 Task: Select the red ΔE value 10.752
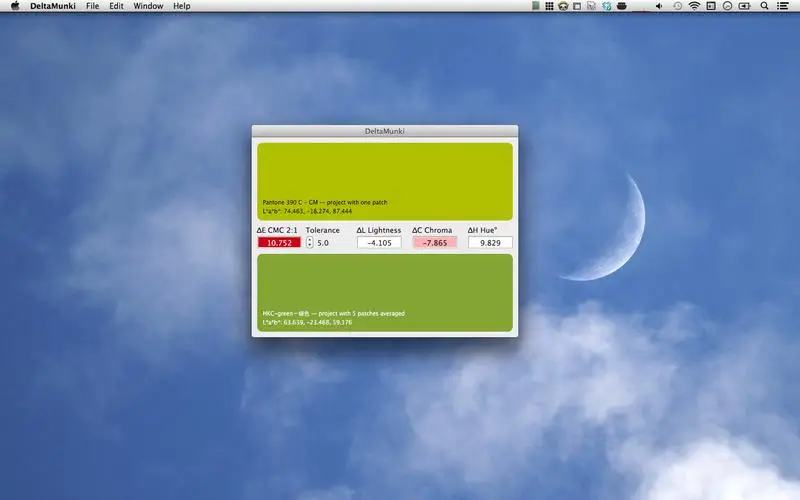279,243
